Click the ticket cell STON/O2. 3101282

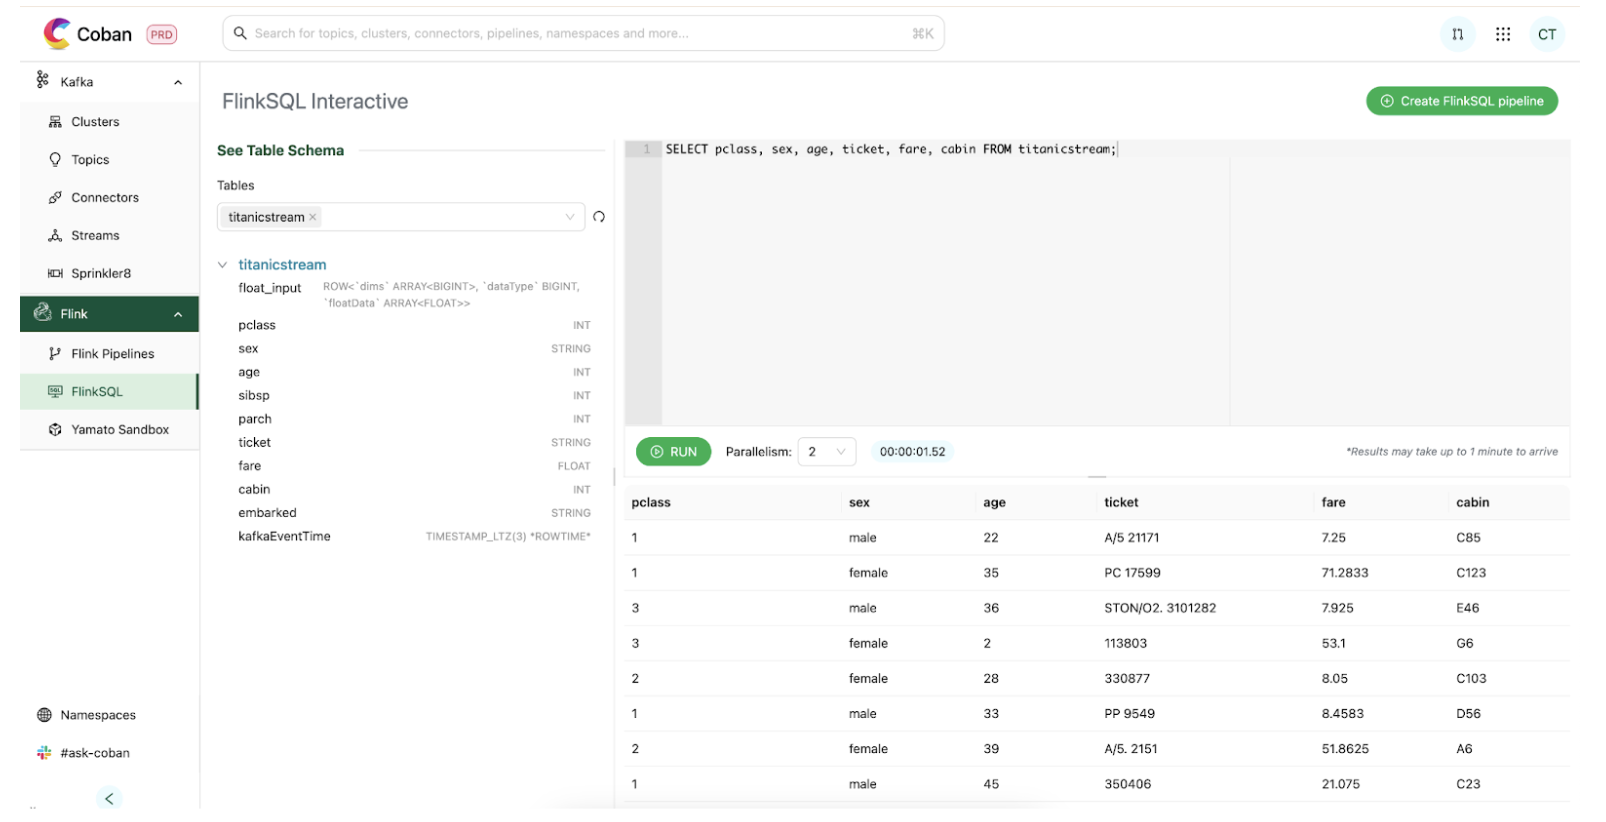click(x=1160, y=608)
